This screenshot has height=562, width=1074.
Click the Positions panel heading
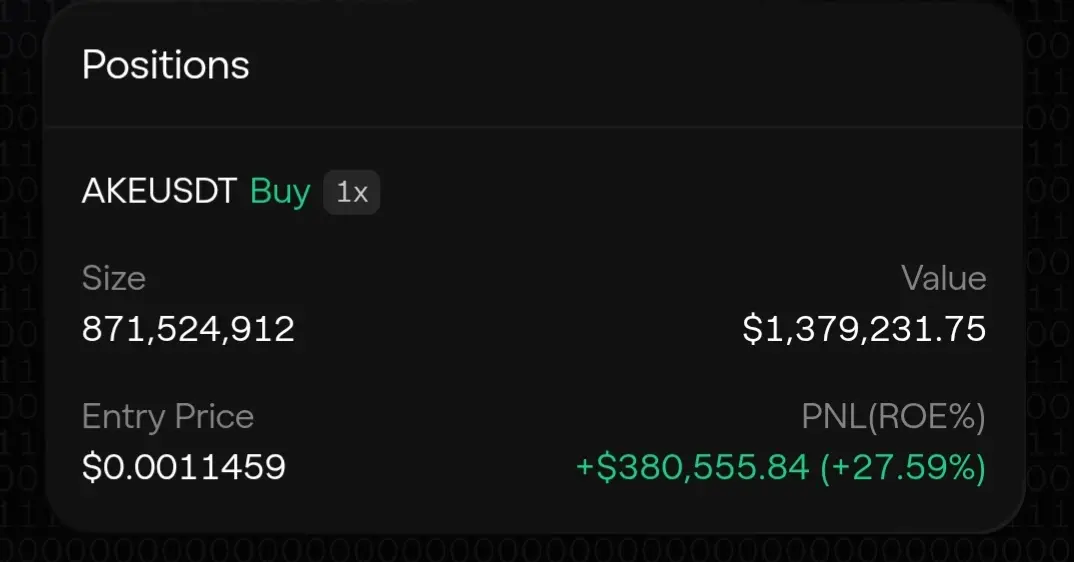(166, 65)
